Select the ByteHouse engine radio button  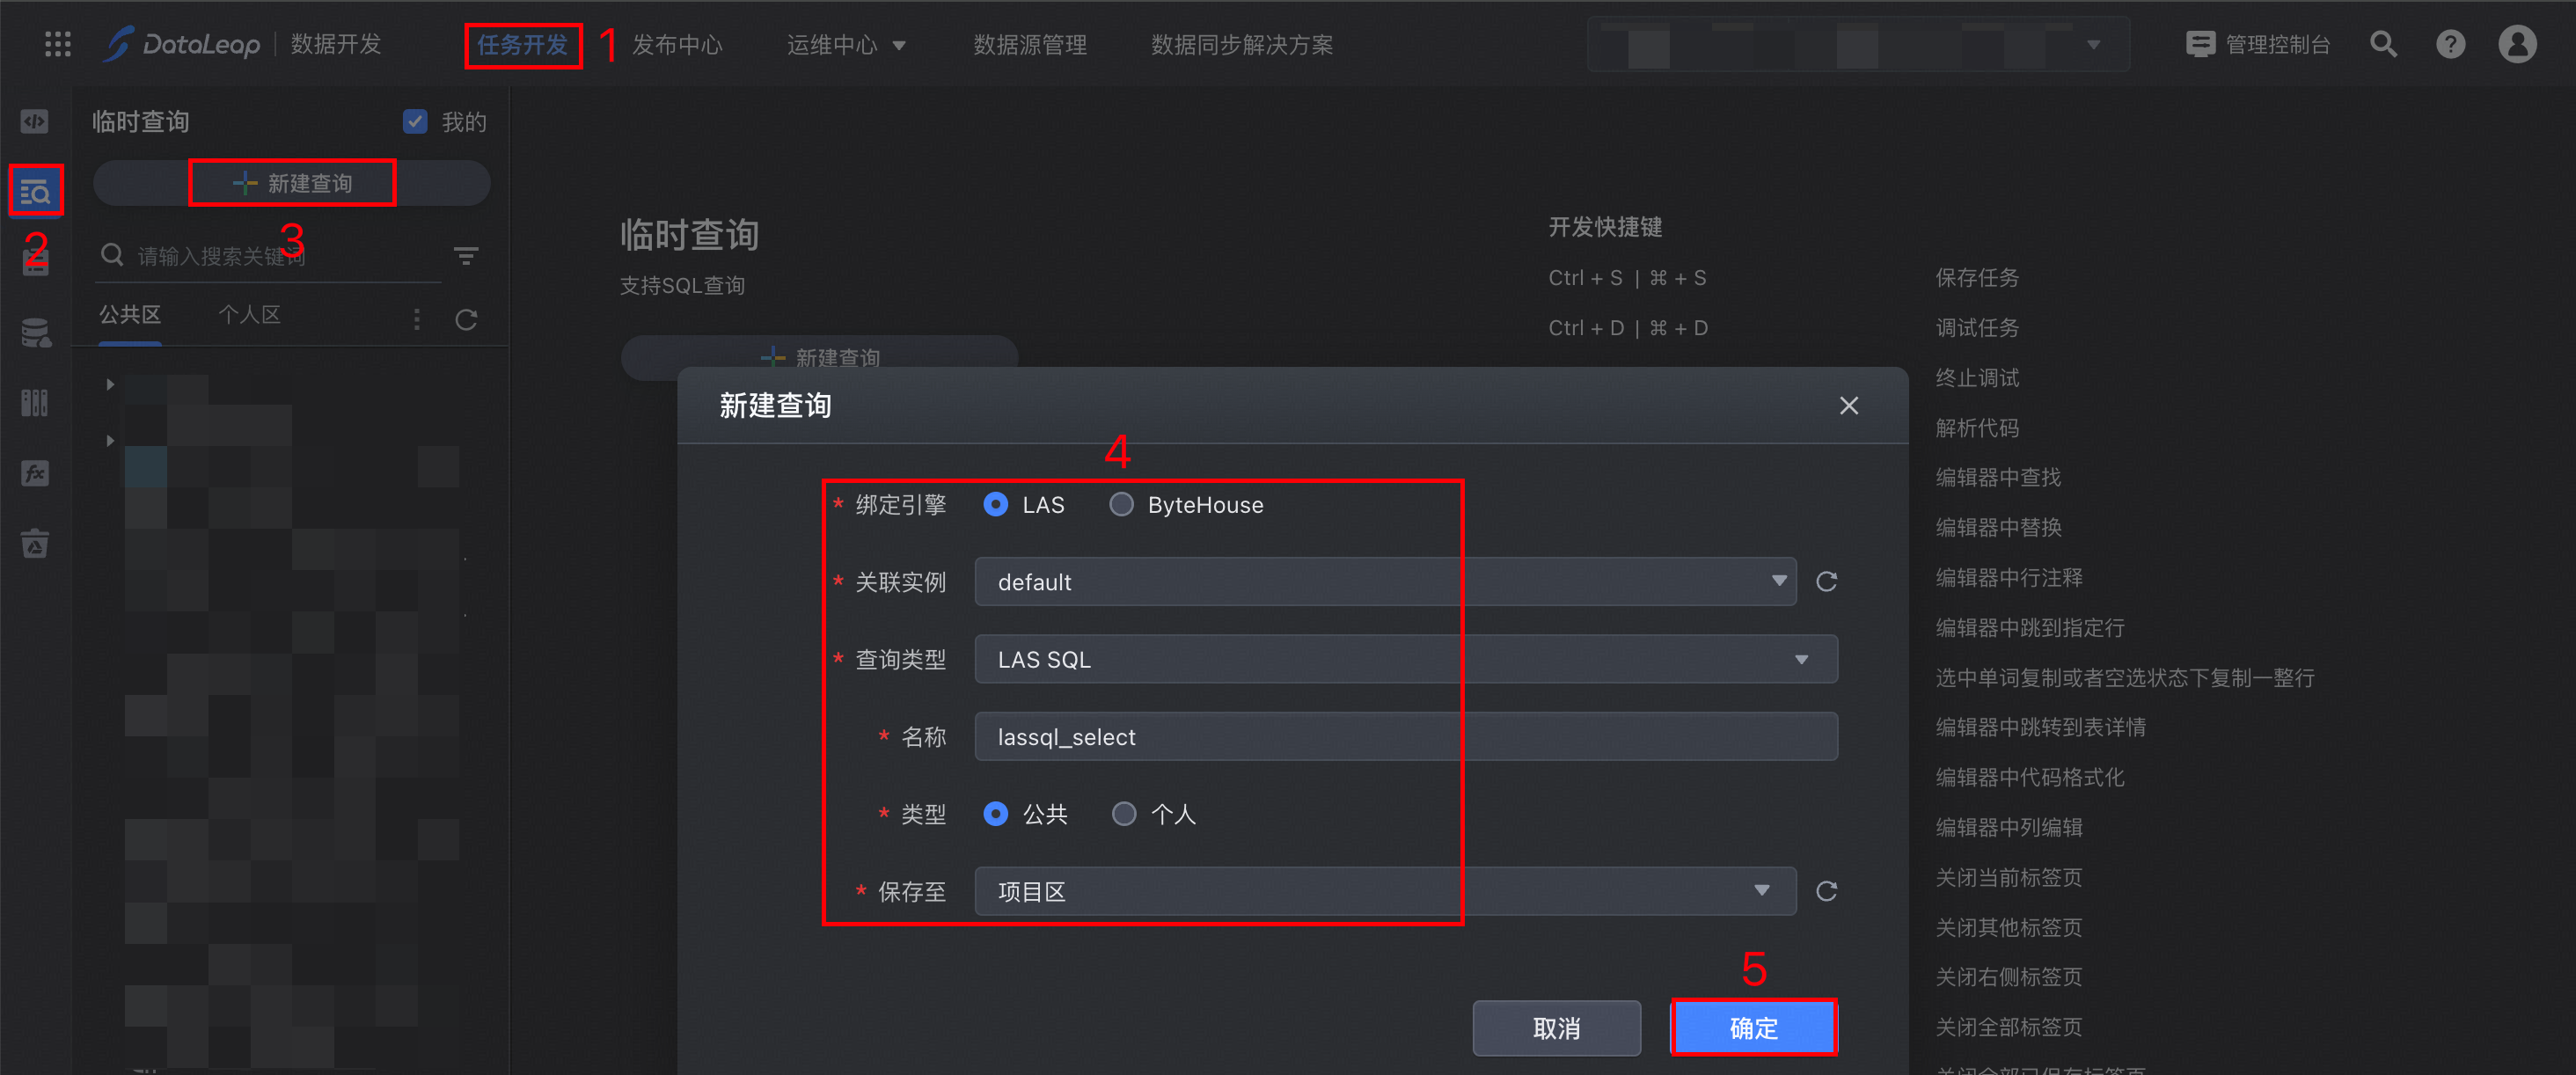click(1121, 505)
